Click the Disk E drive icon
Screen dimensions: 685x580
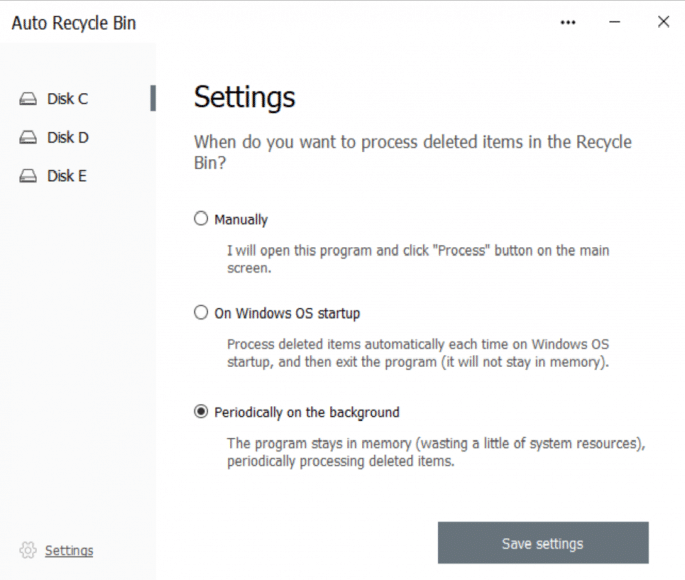pos(28,177)
